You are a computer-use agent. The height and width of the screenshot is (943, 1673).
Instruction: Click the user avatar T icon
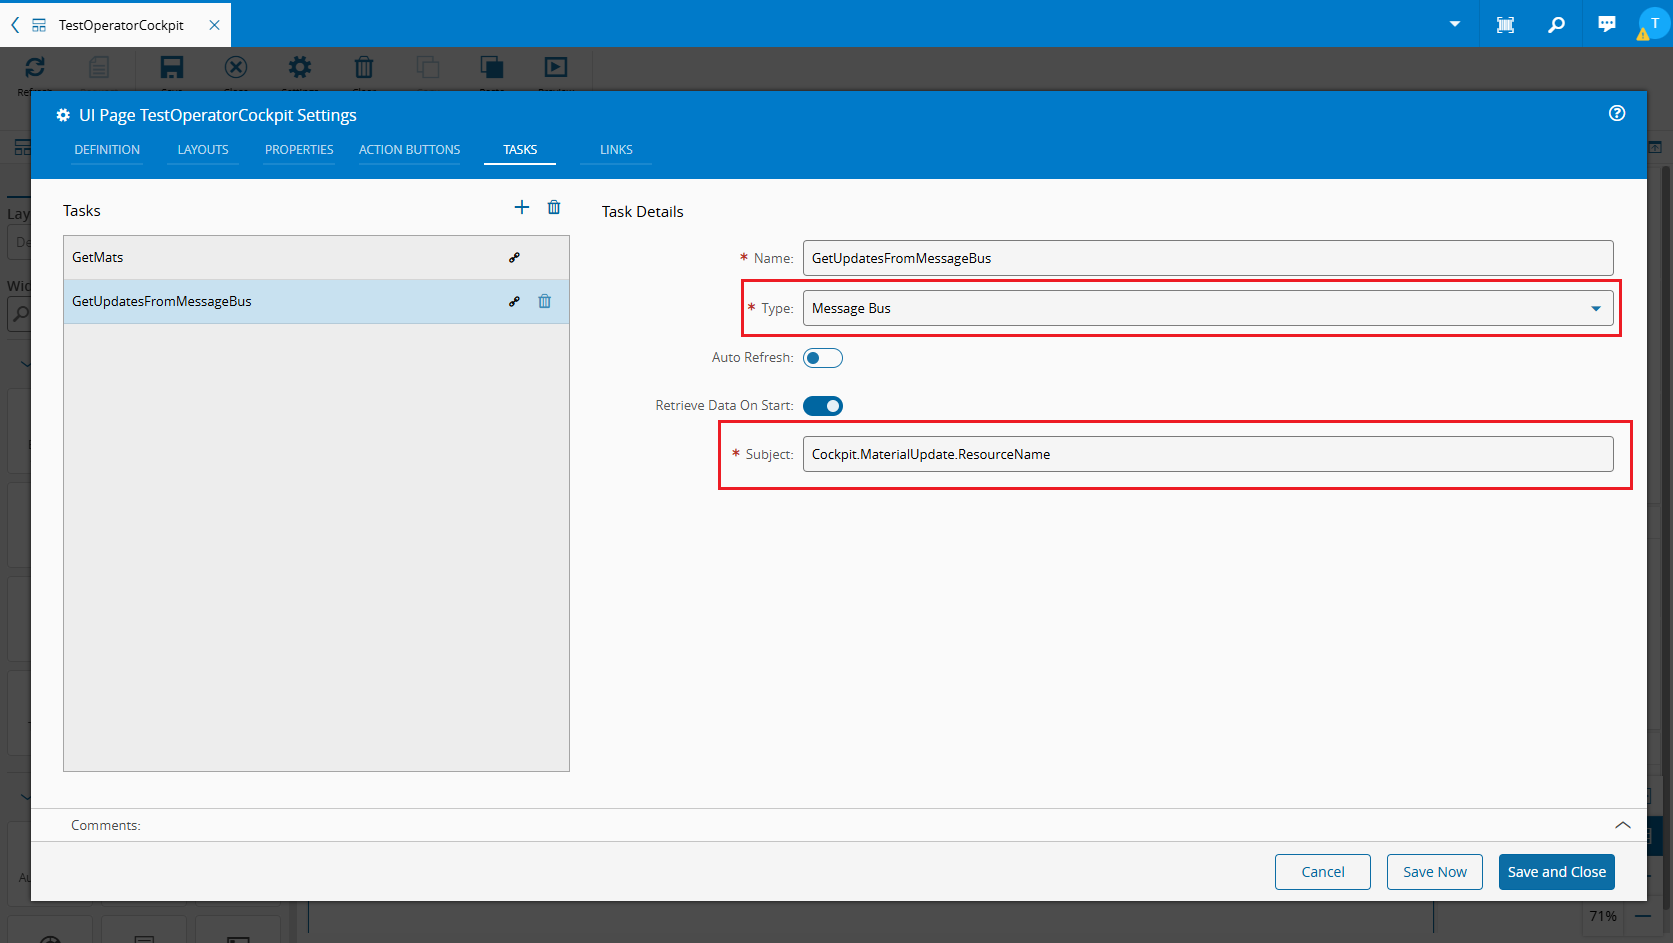(1654, 24)
